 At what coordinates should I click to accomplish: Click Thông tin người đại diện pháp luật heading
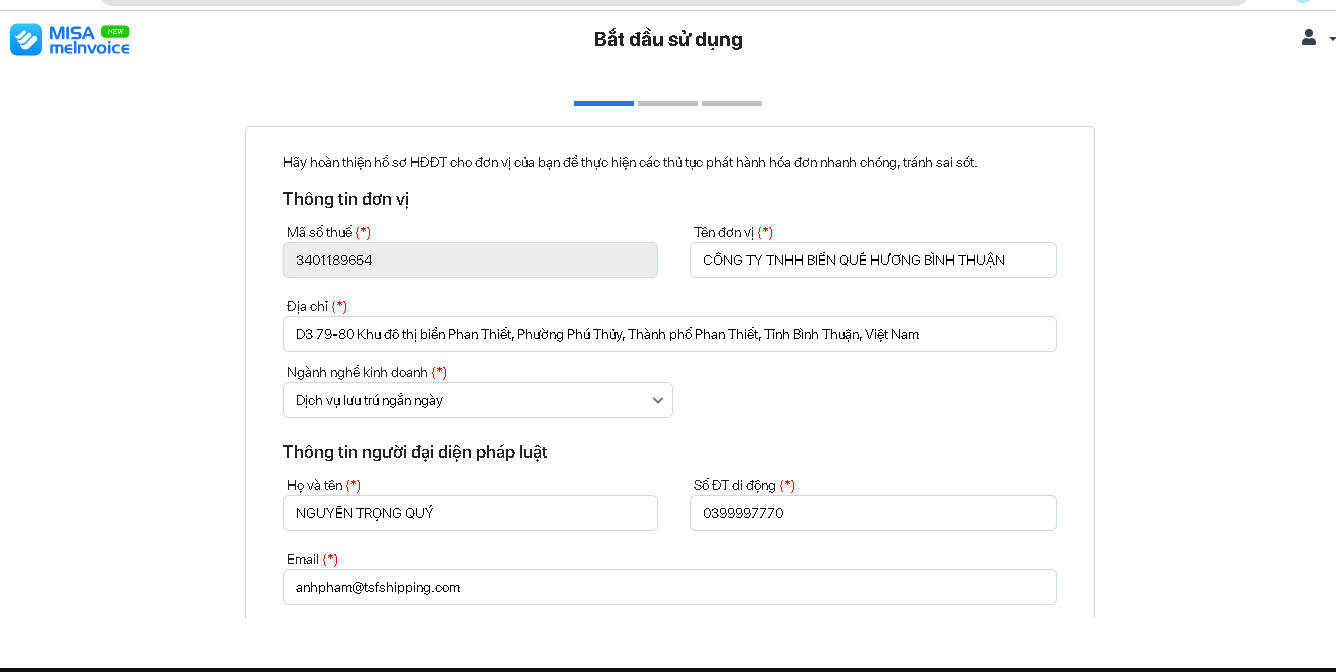pyautogui.click(x=415, y=452)
